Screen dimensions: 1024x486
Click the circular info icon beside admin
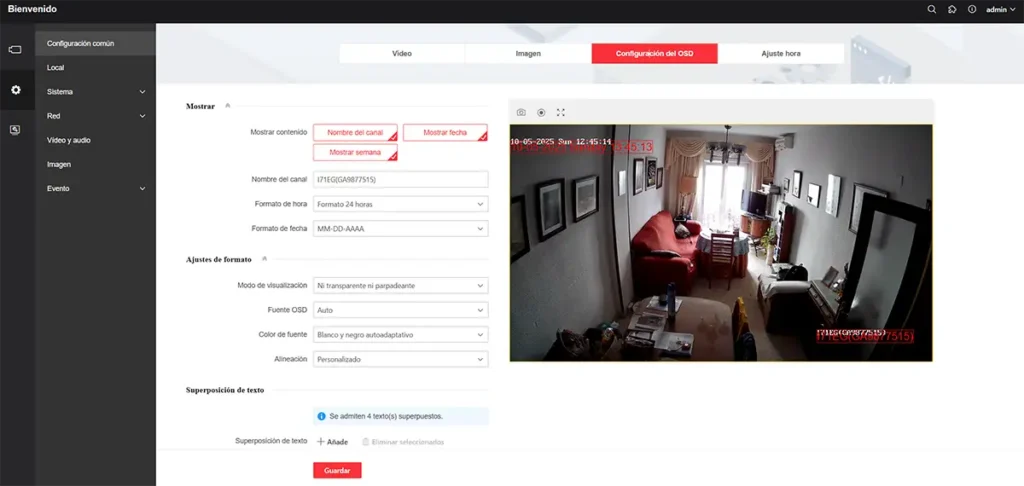click(x=970, y=9)
